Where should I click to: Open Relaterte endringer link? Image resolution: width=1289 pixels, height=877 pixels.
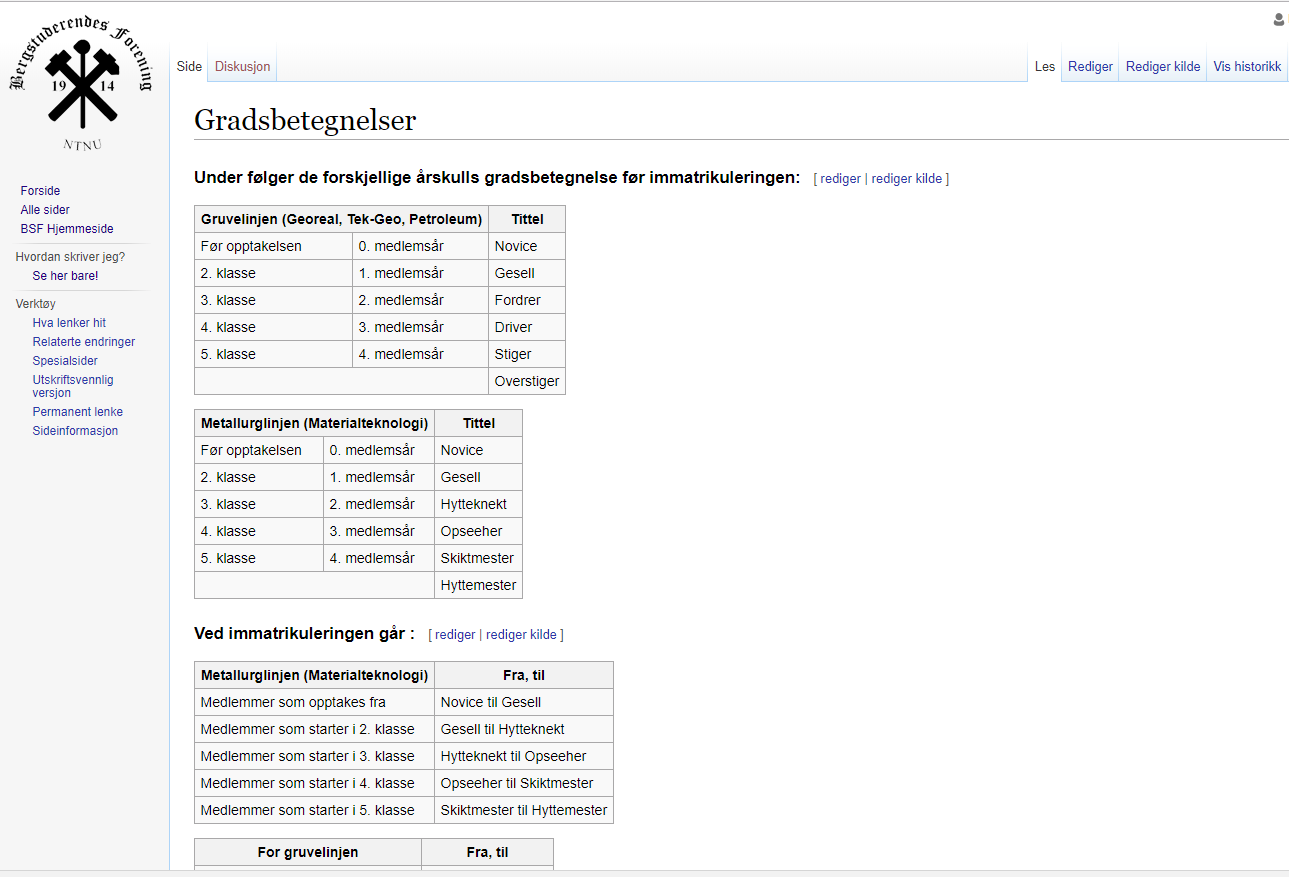83,342
